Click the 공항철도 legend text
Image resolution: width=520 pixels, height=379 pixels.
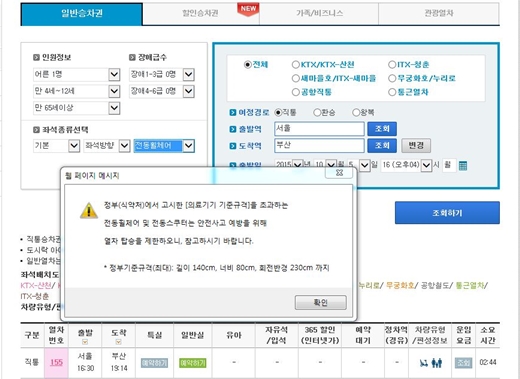coord(435,285)
